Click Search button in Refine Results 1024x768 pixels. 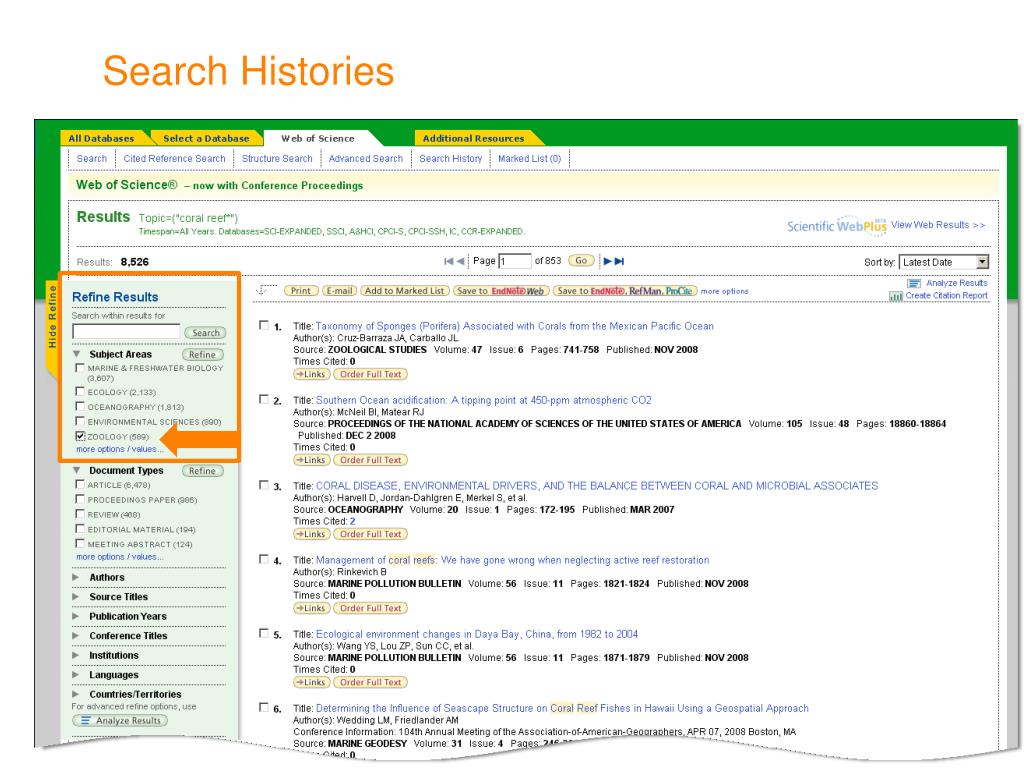206,333
